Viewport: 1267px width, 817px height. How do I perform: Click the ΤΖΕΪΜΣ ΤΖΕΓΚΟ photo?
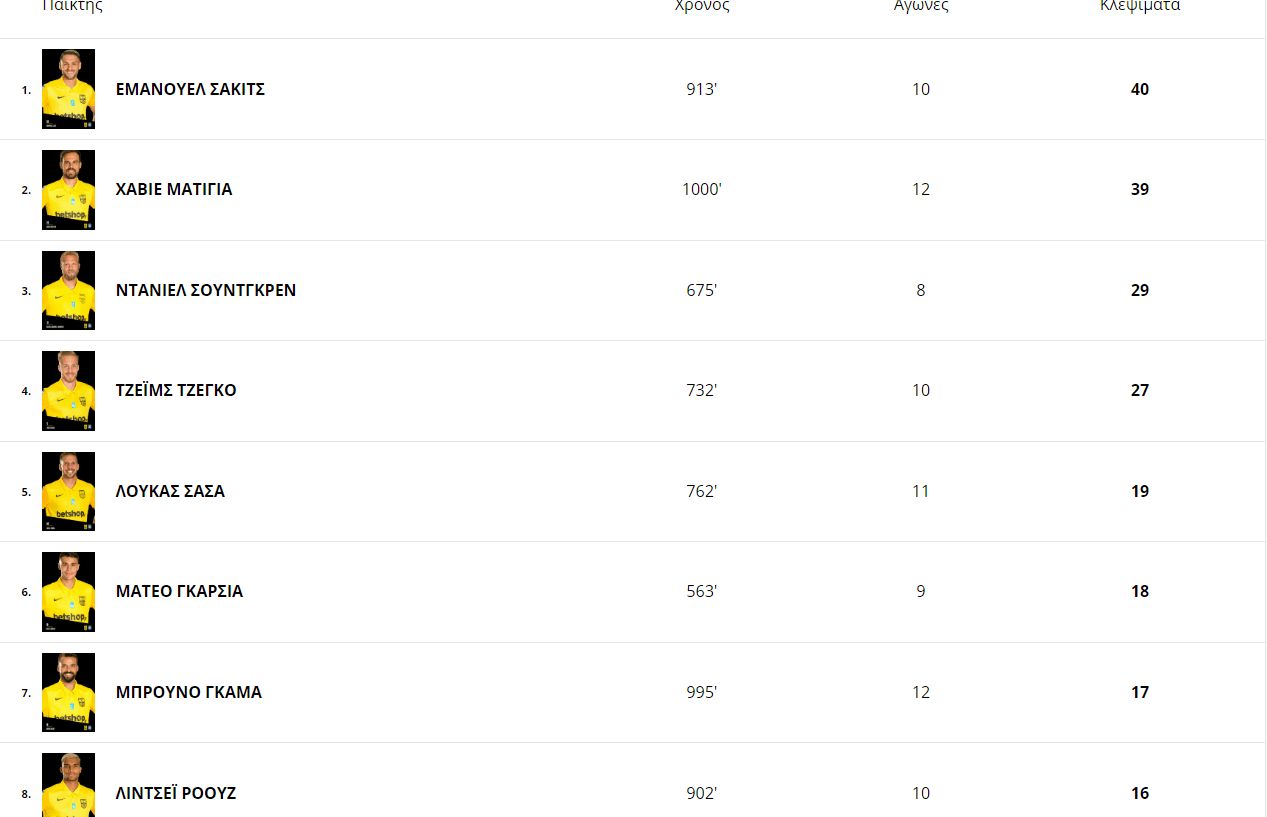(x=68, y=391)
